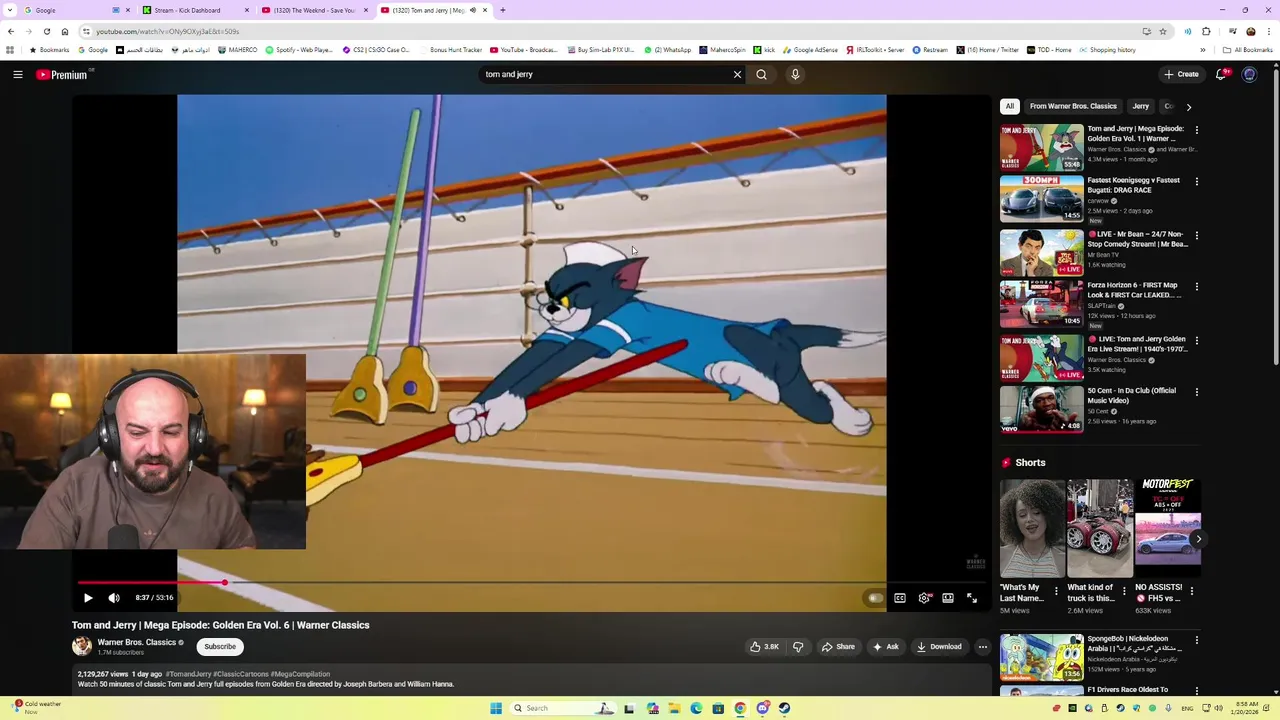Enter full screen mode
Viewport: 1280px width, 720px height.
pyautogui.click(x=972, y=598)
